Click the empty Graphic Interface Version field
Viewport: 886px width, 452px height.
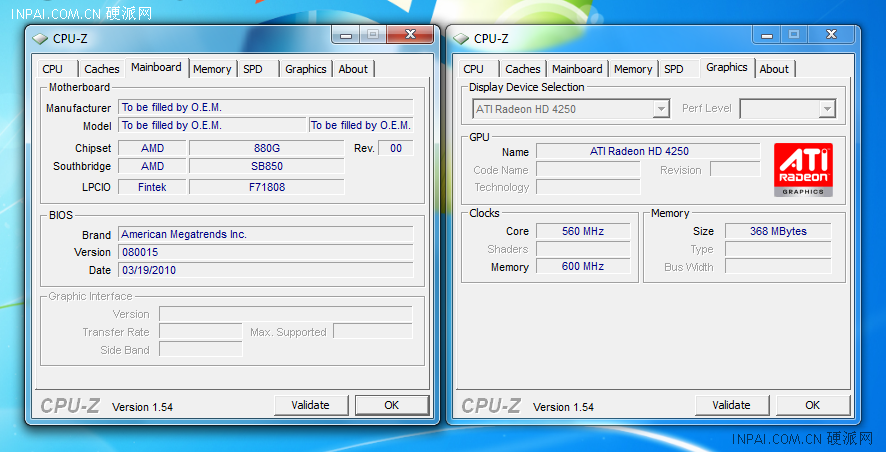[x=286, y=314]
